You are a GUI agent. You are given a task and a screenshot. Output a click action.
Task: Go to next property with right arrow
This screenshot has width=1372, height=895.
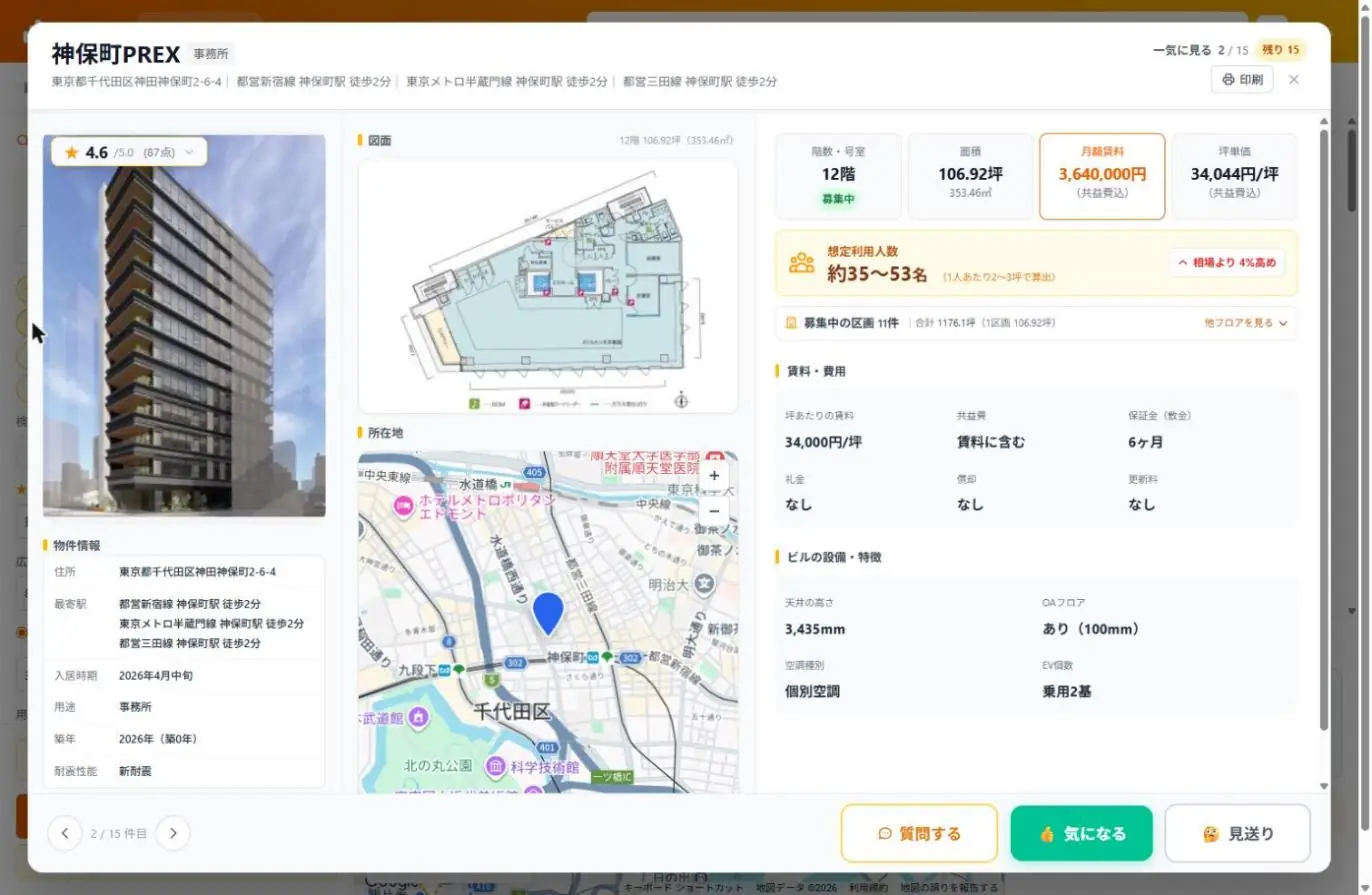click(172, 833)
